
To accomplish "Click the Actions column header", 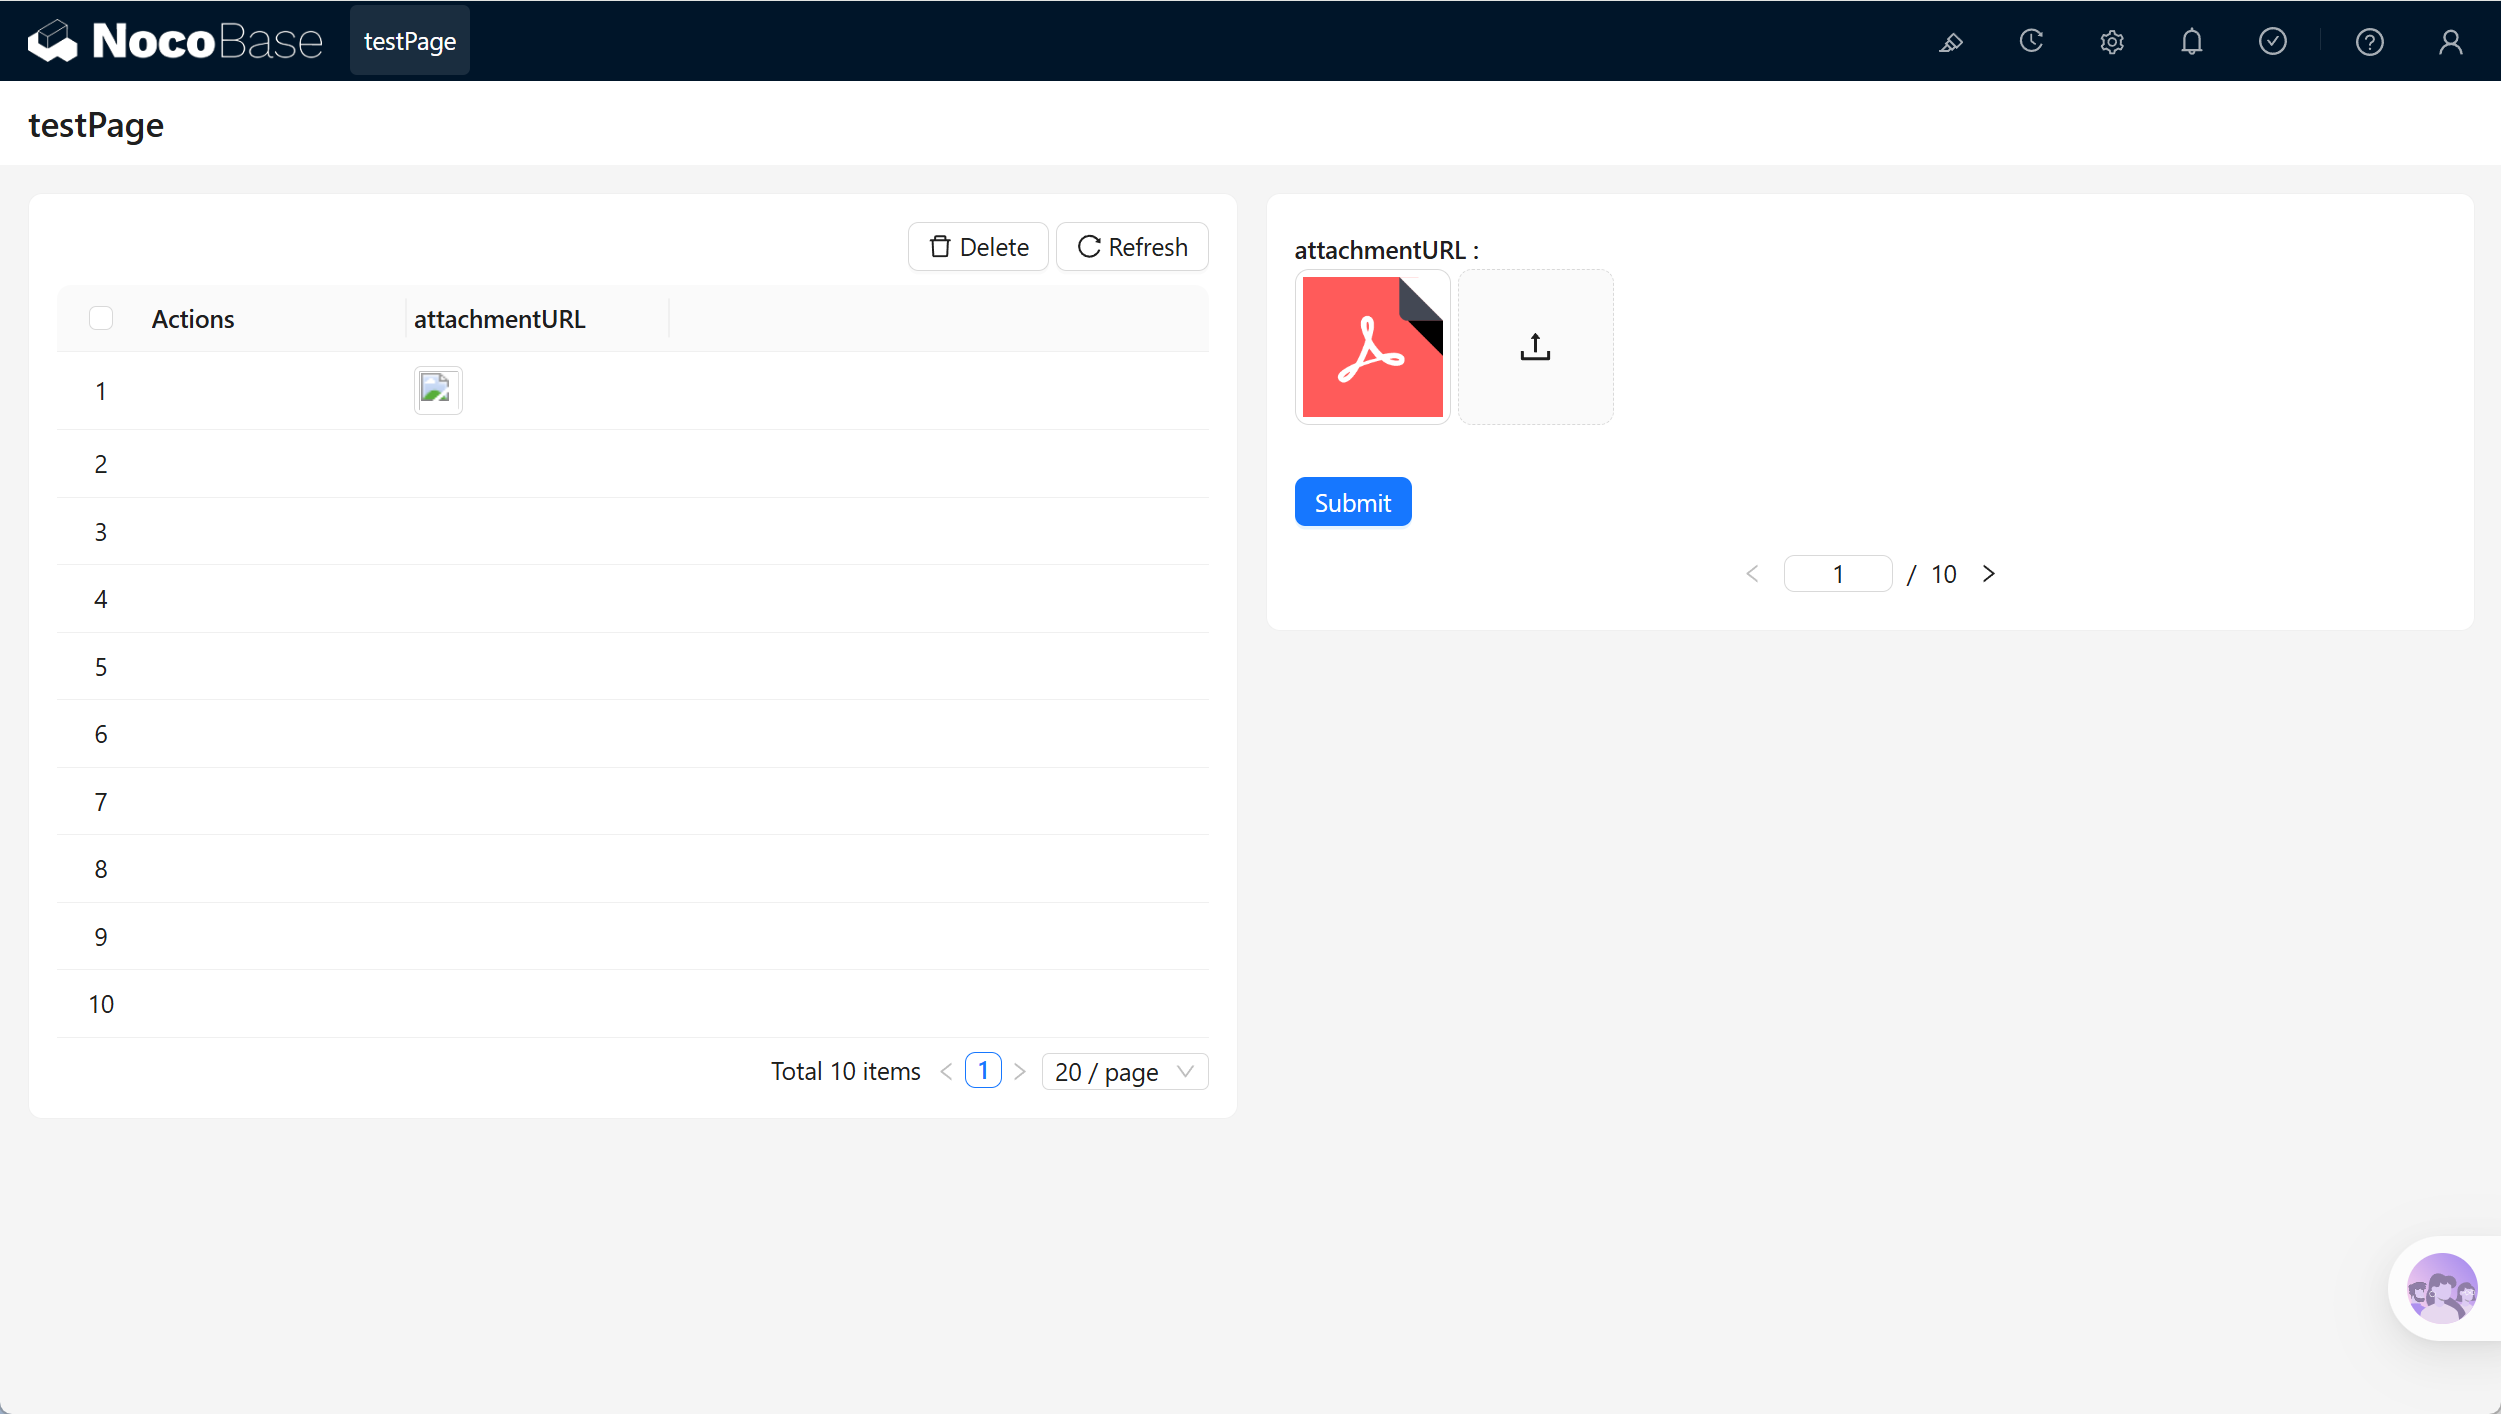I will pyautogui.click(x=193, y=319).
